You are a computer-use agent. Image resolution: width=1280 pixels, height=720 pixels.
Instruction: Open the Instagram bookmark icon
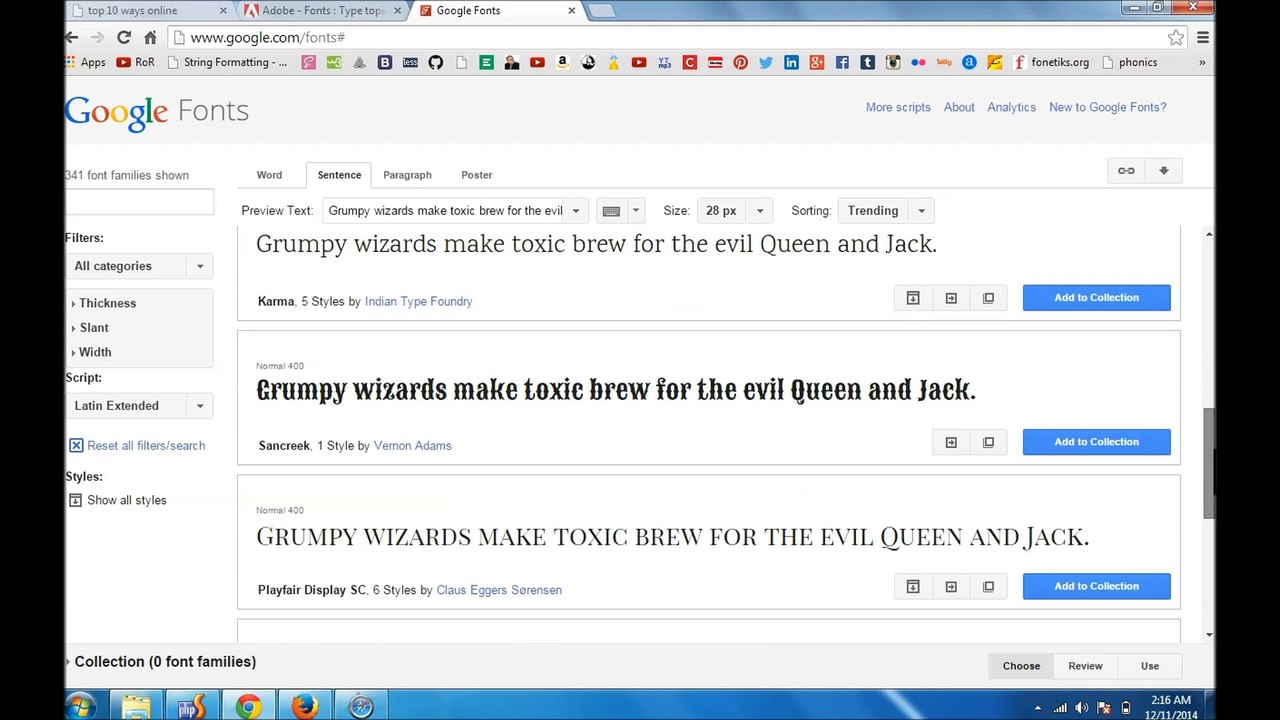click(893, 62)
